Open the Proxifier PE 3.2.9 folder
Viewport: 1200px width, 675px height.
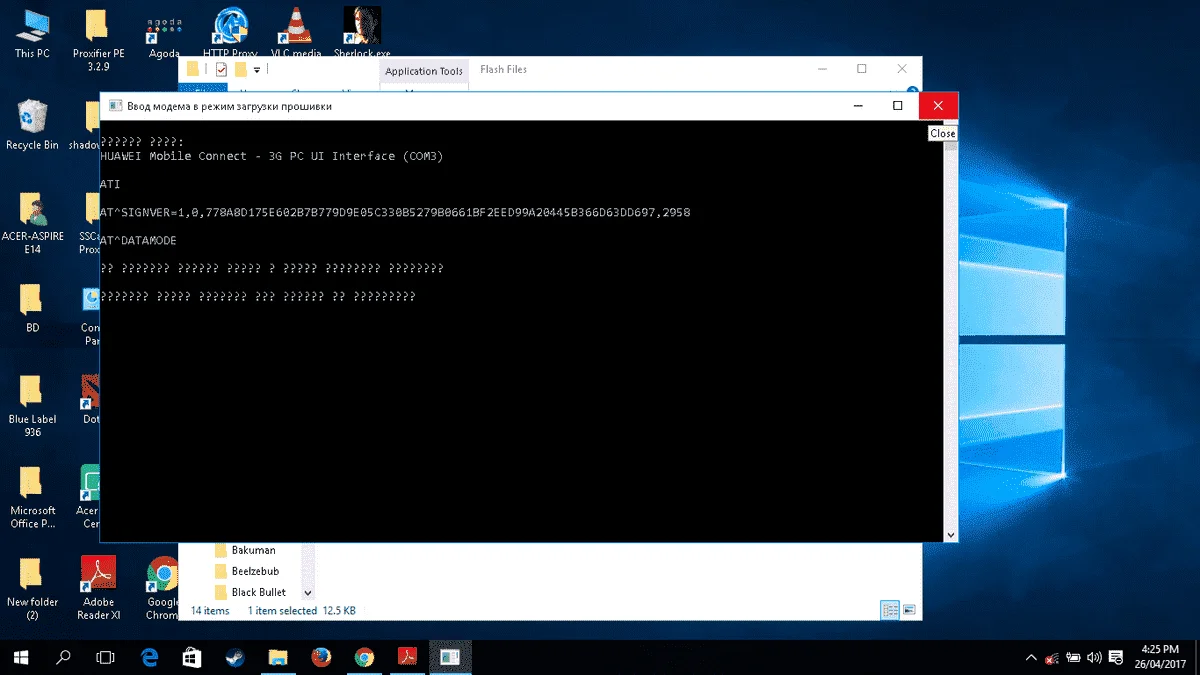coord(98,40)
